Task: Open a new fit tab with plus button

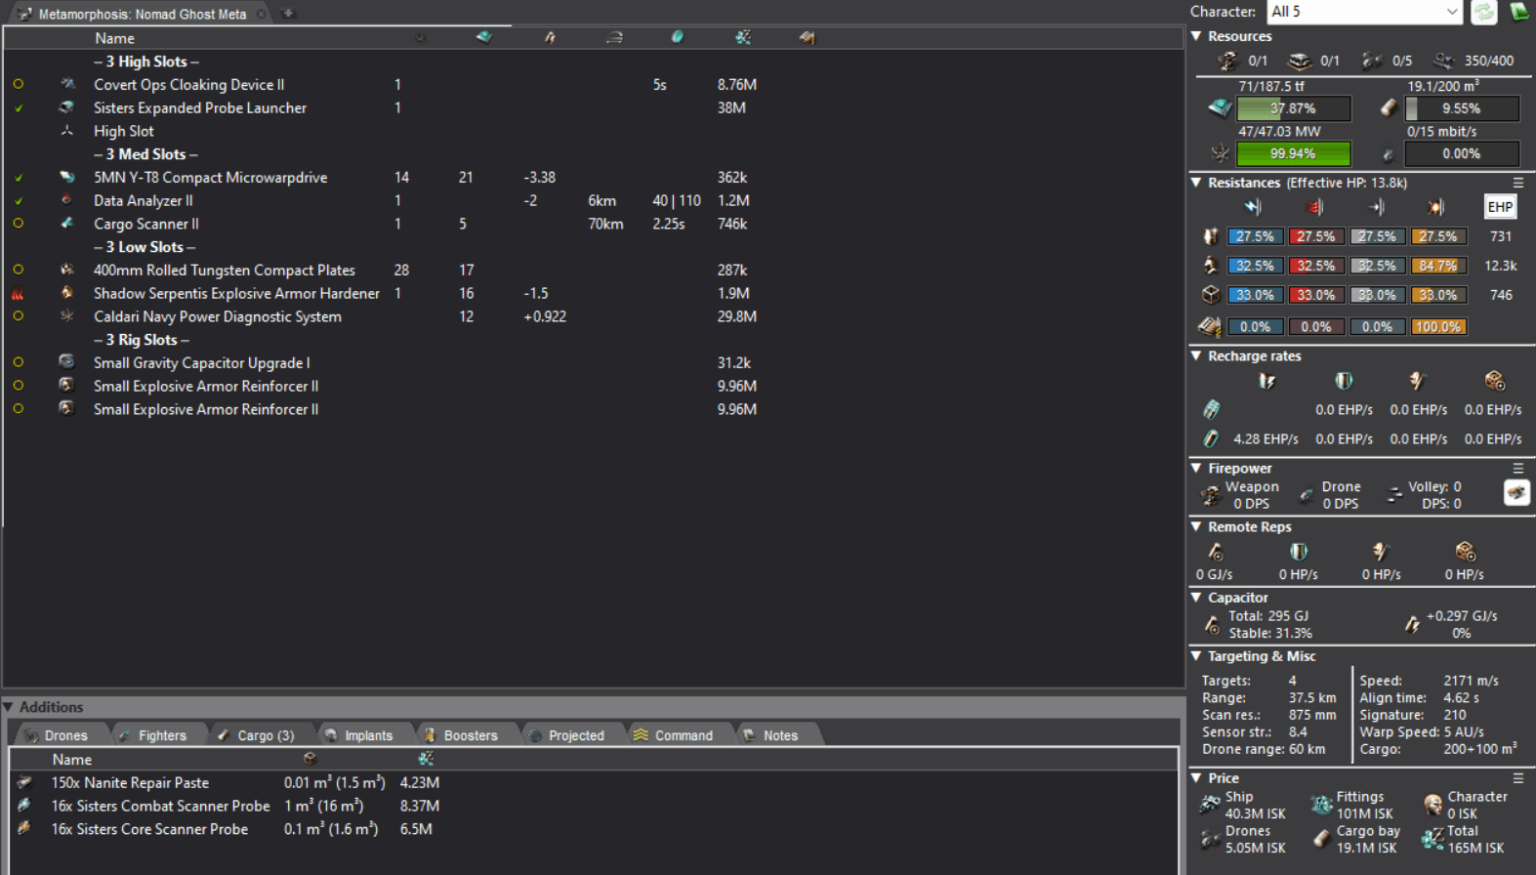Action: [x=288, y=13]
